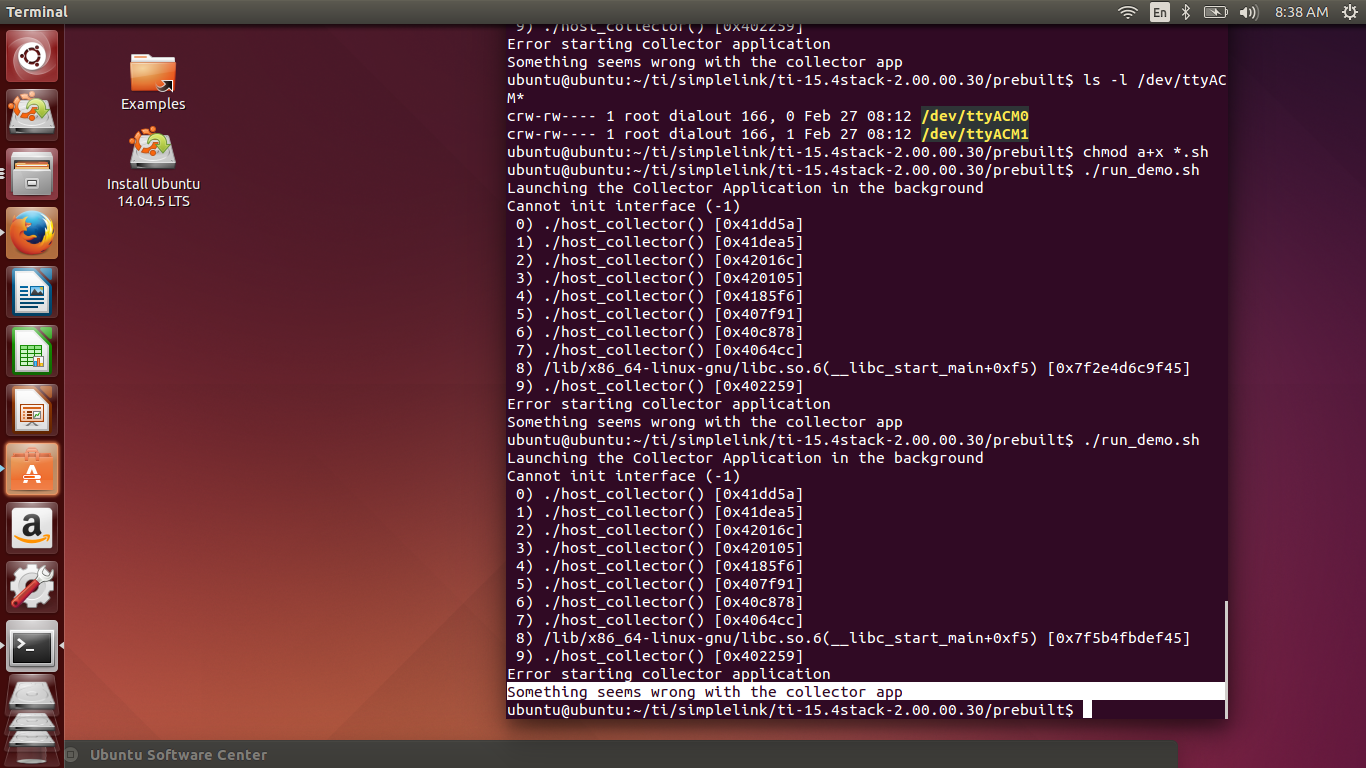Select Install Ubuntu 14.04.5 LTS desktop icon
Viewport: 1366px width, 768px height.
click(153, 168)
